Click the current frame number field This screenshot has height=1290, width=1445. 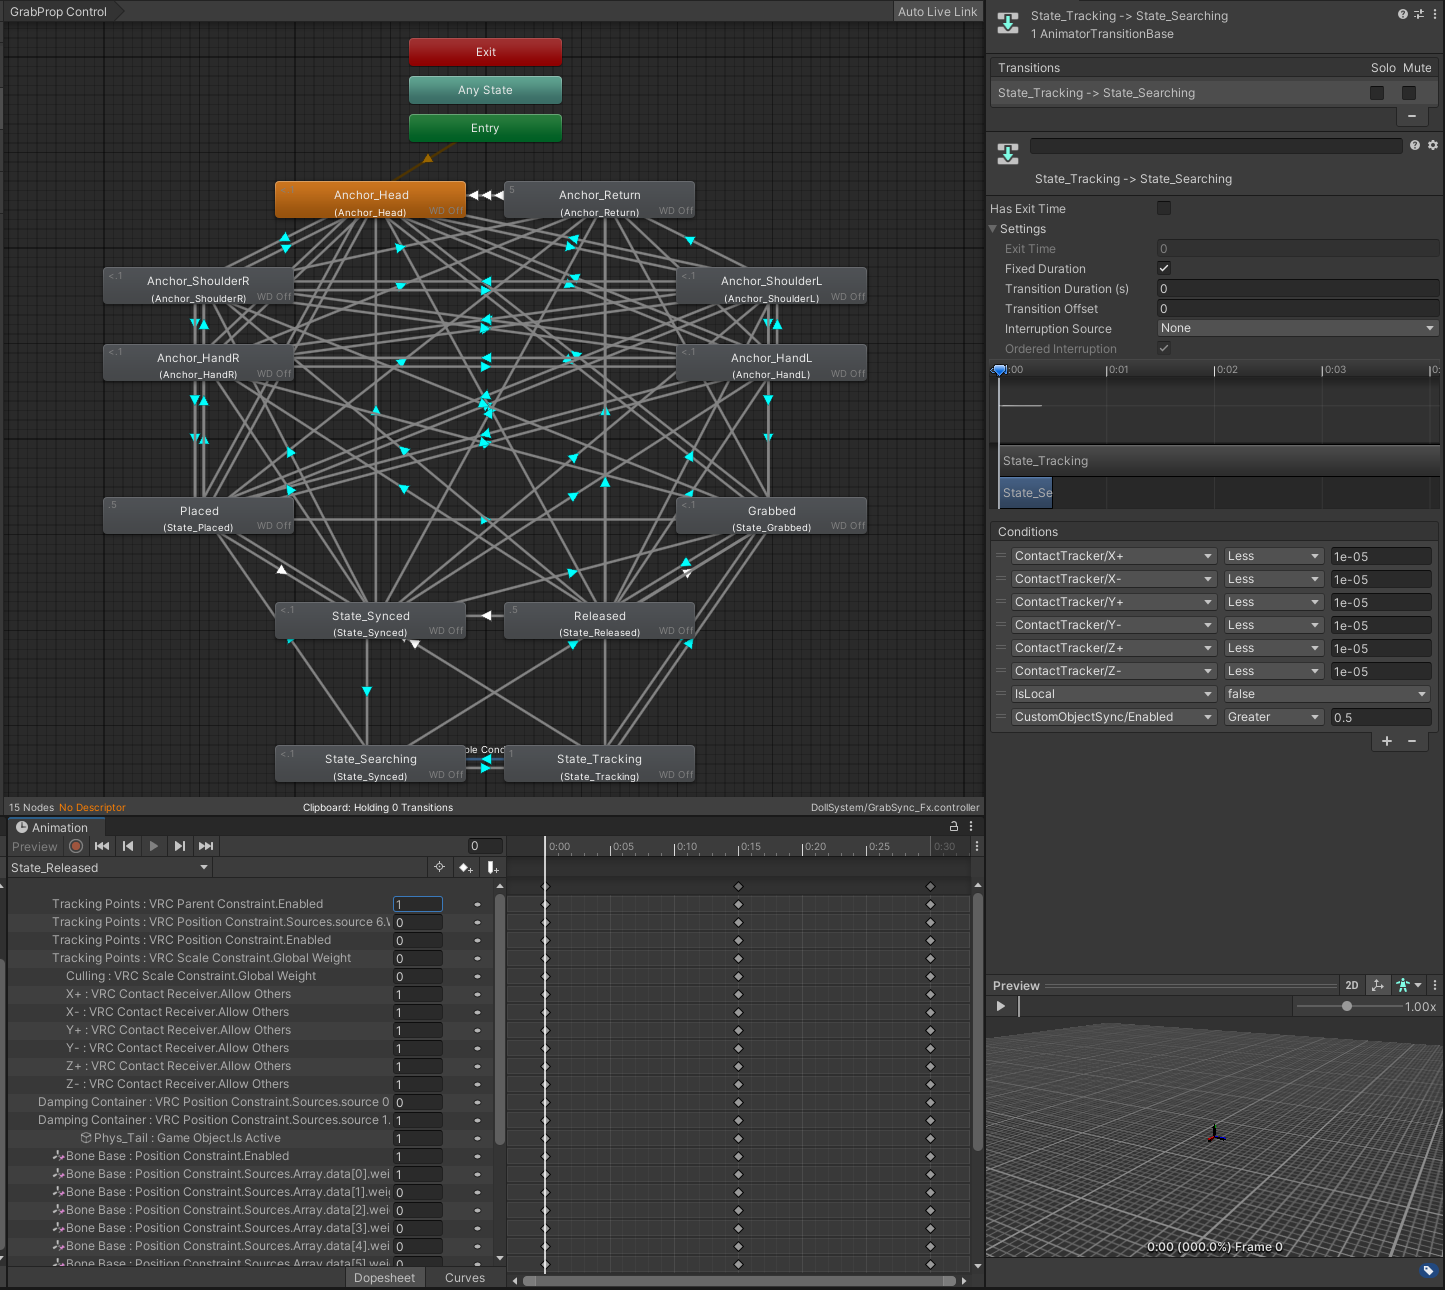click(486, 846)
